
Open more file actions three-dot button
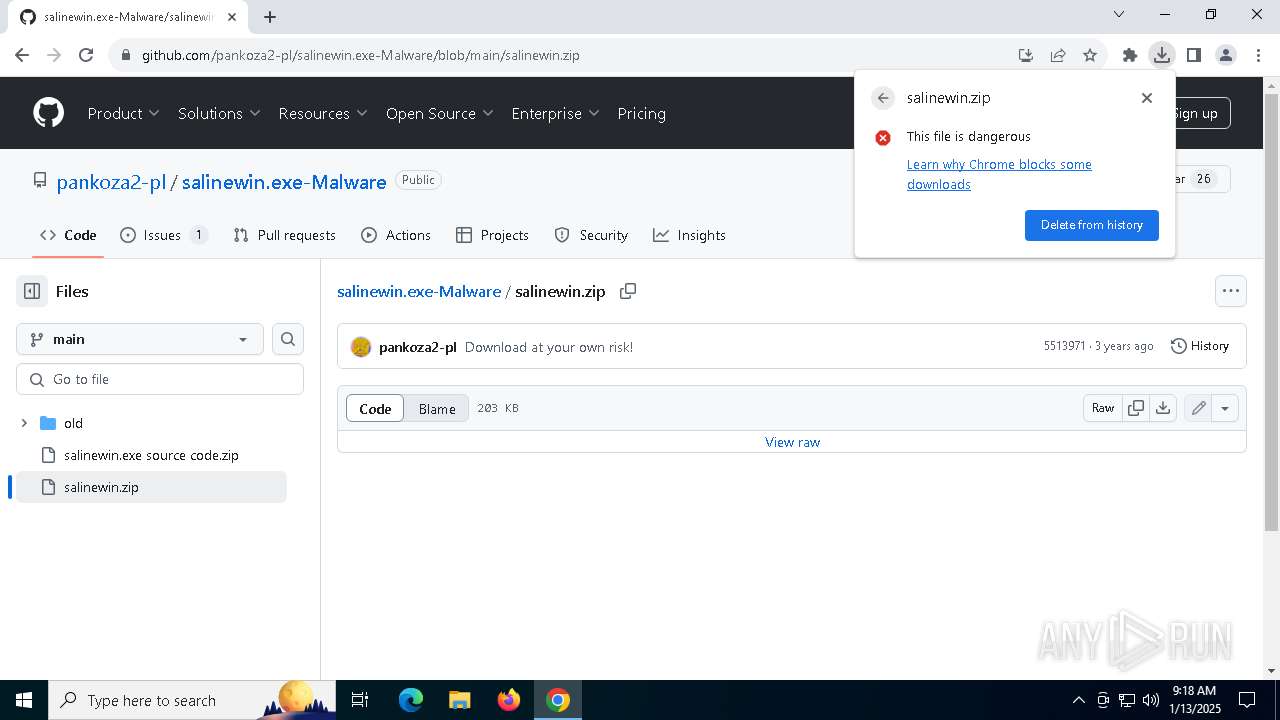[1231, 291]
